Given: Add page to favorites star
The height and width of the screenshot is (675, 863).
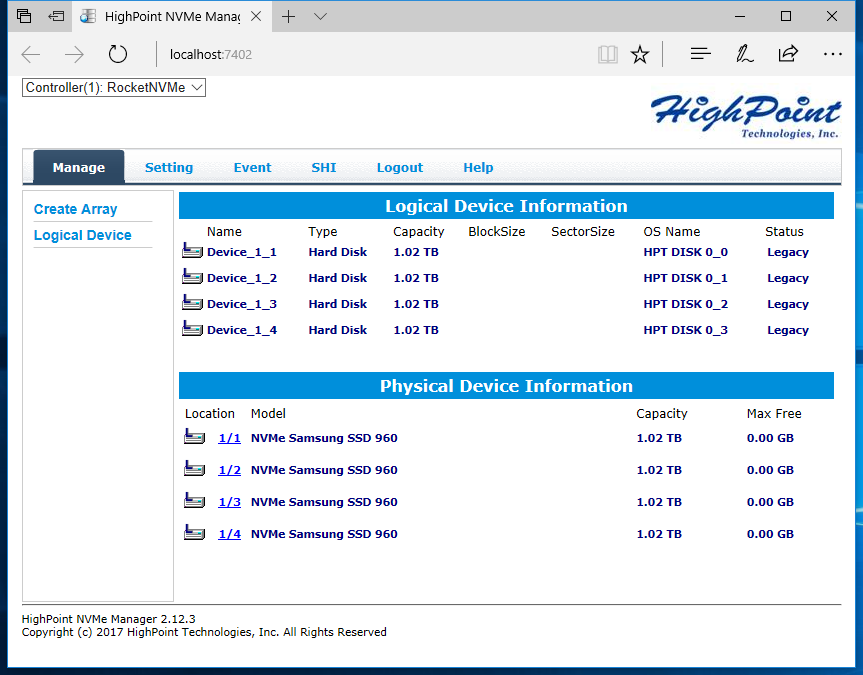Looking at the screenshot, I should (640, 55).
